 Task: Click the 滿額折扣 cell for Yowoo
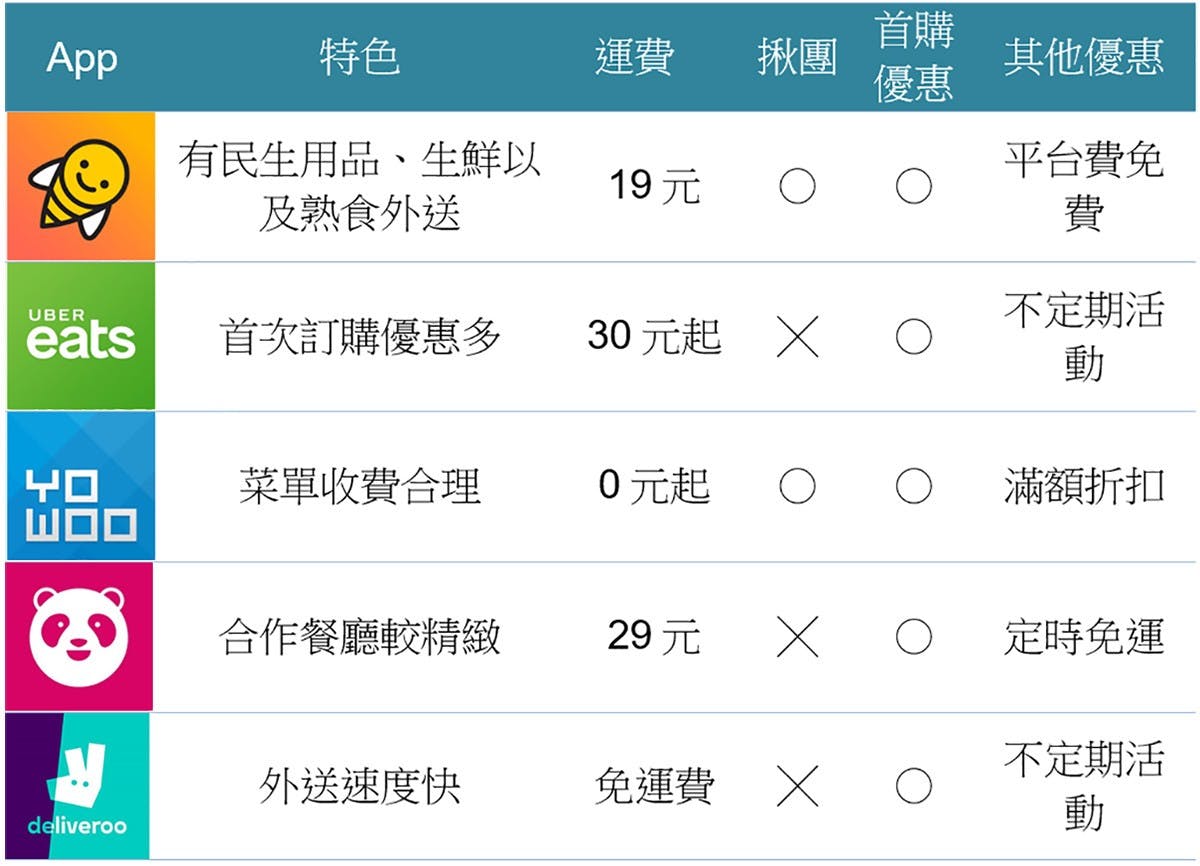1084,486
